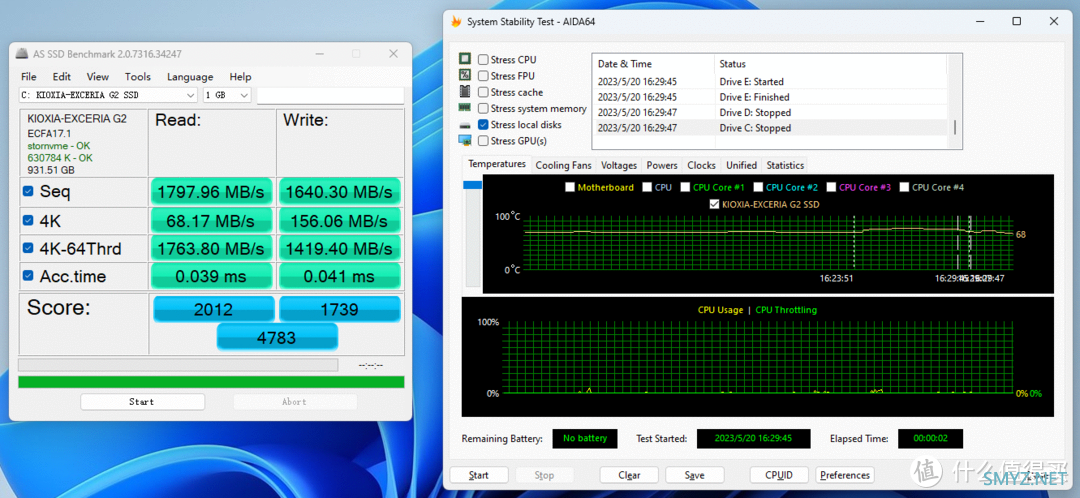Open the 1 GB test size dropdown
The width and height of the screenshot is (1080, 498).
coord(227,95)
